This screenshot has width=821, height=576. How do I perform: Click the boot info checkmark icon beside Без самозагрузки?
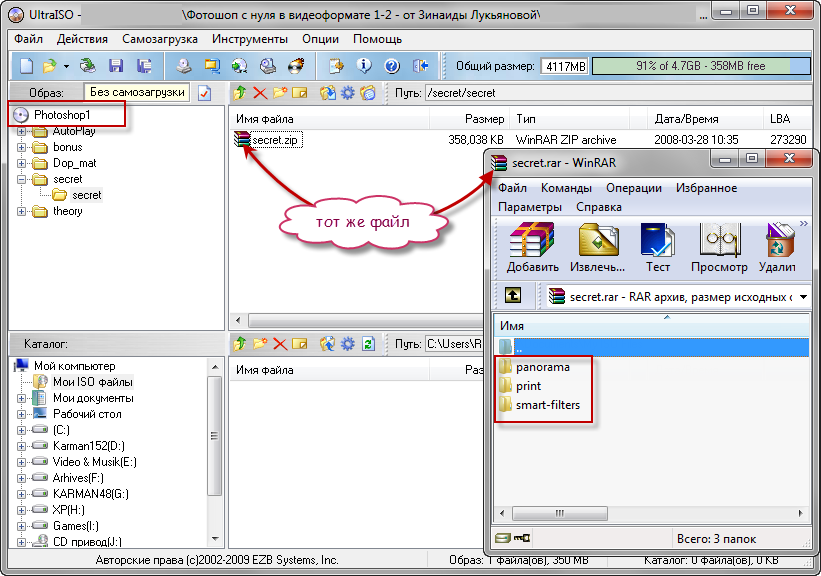pos(205,93)
